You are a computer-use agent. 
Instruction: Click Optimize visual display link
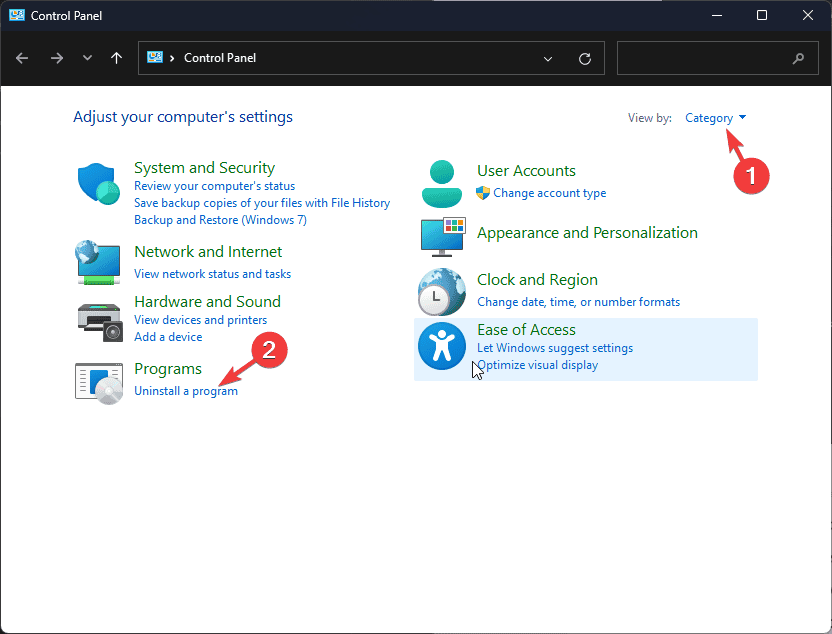coord(538,365)
